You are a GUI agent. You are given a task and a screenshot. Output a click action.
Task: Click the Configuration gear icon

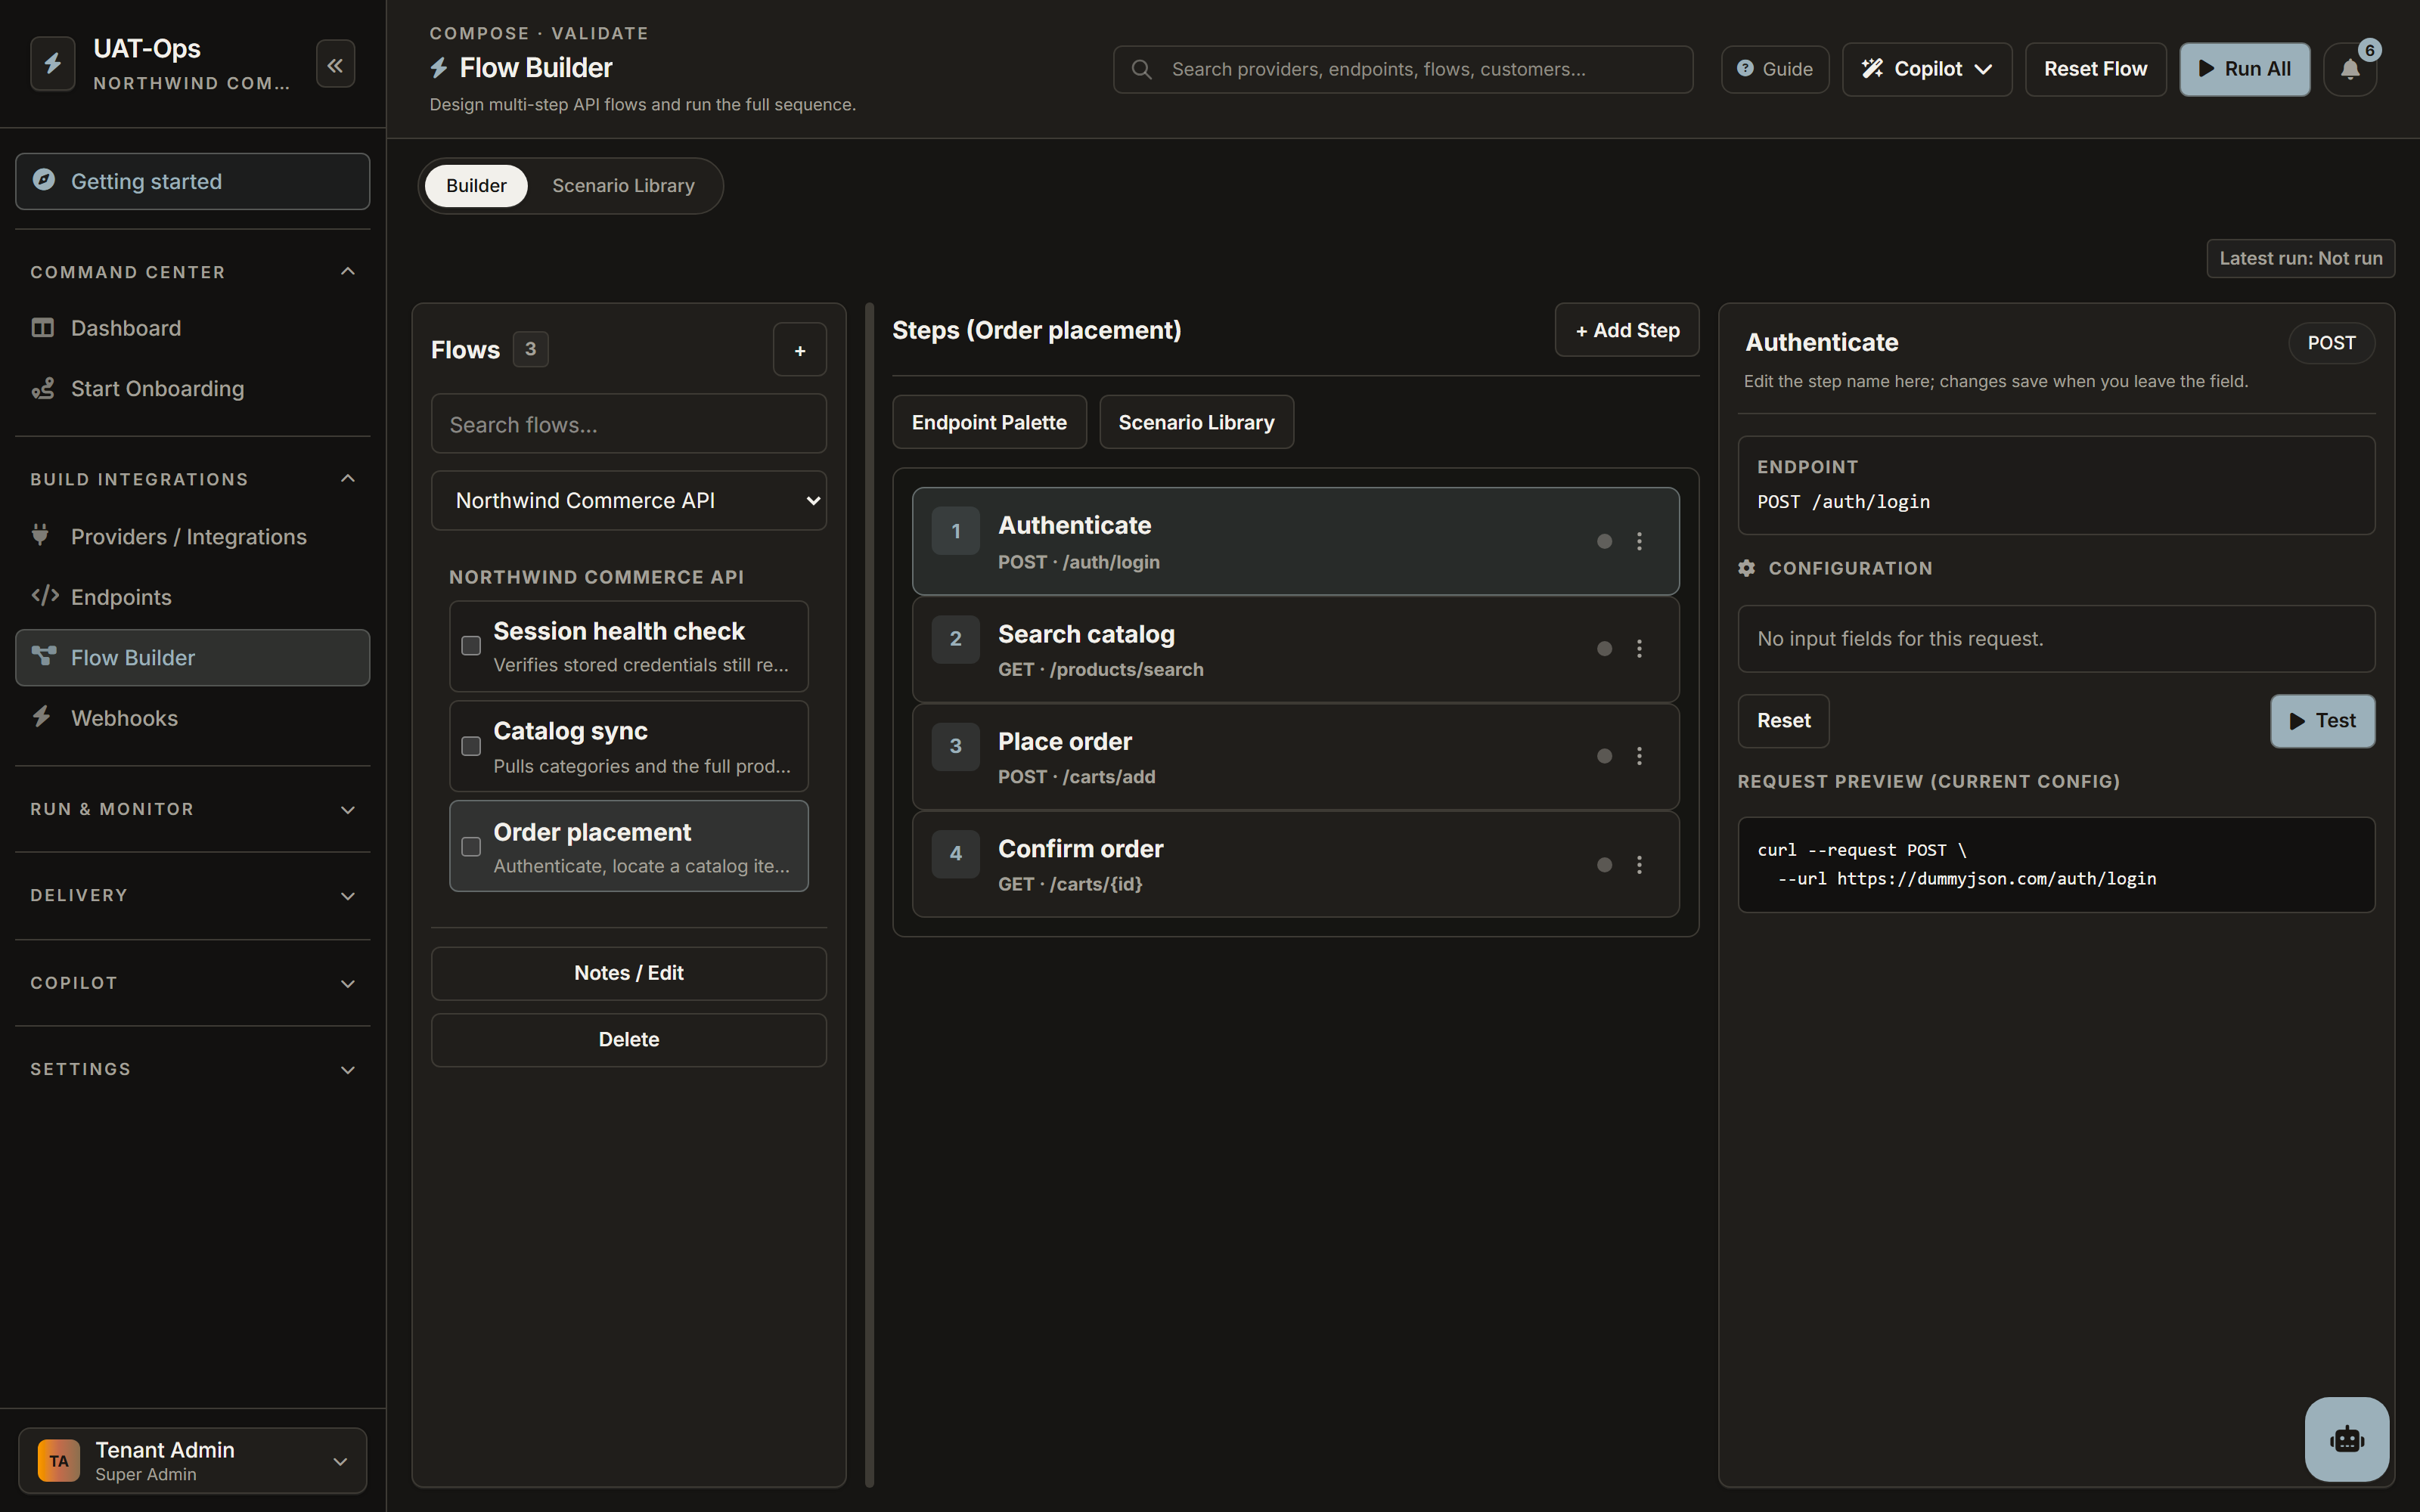coord(1746,568)
